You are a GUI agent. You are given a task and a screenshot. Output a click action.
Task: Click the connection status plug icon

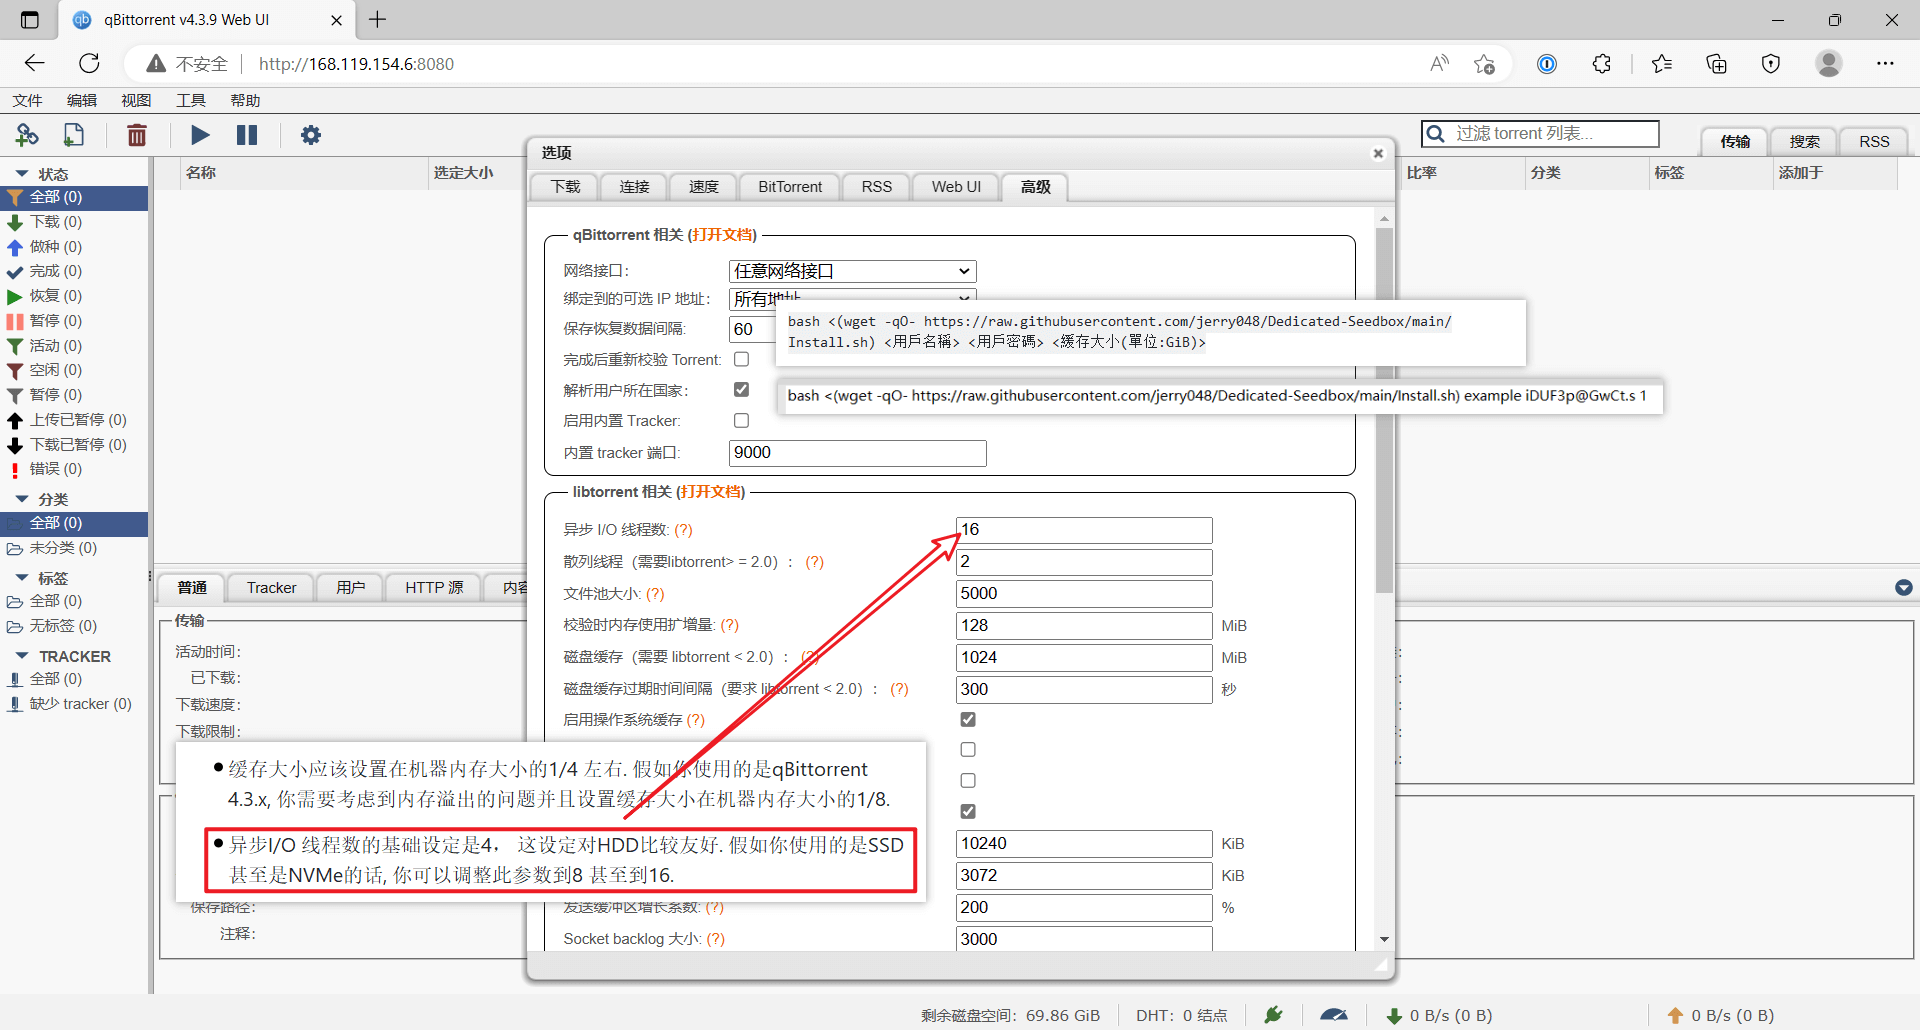(1273, 1015)
